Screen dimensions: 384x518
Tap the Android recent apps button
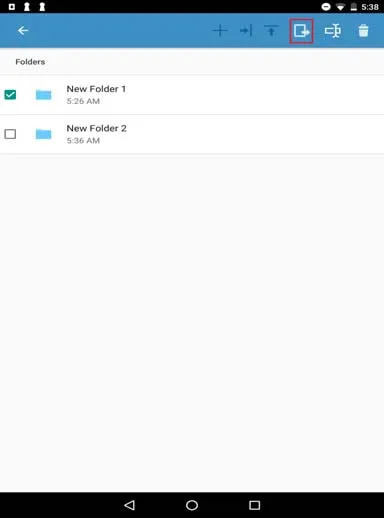(x=254, y=505)
